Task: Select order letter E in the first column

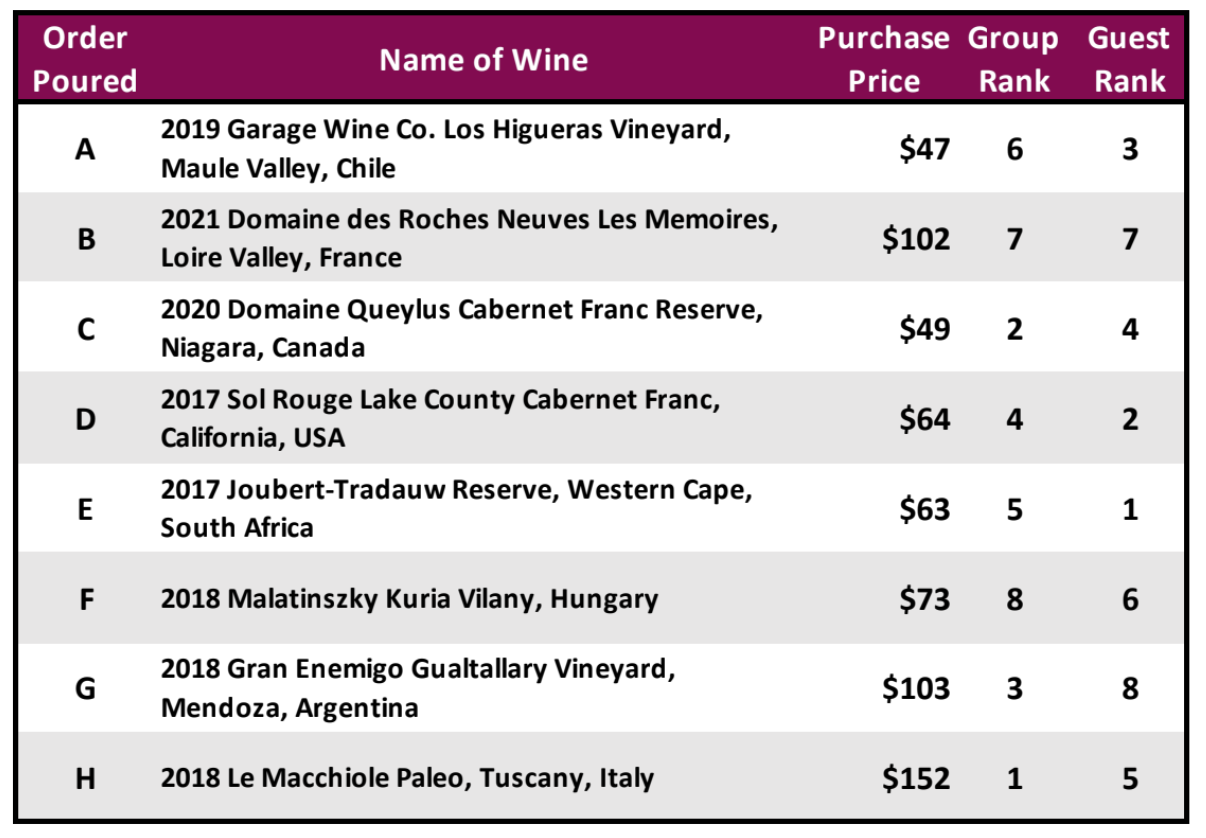Action: click(85, 509)
